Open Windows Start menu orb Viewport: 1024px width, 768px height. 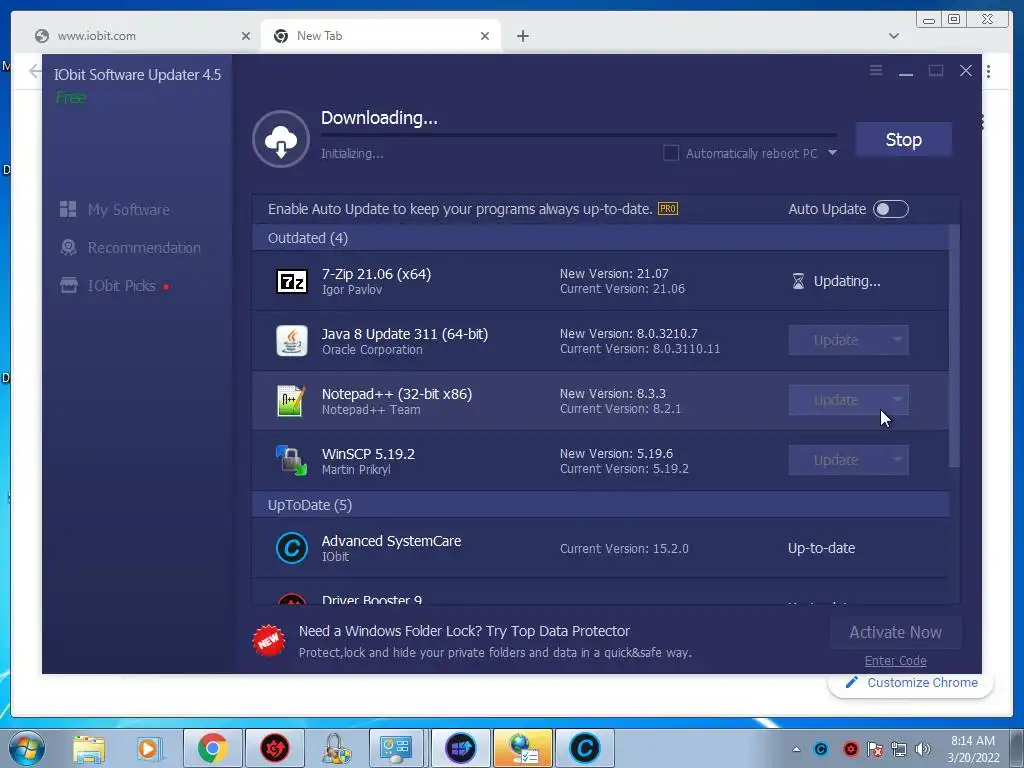coord(27,748)
